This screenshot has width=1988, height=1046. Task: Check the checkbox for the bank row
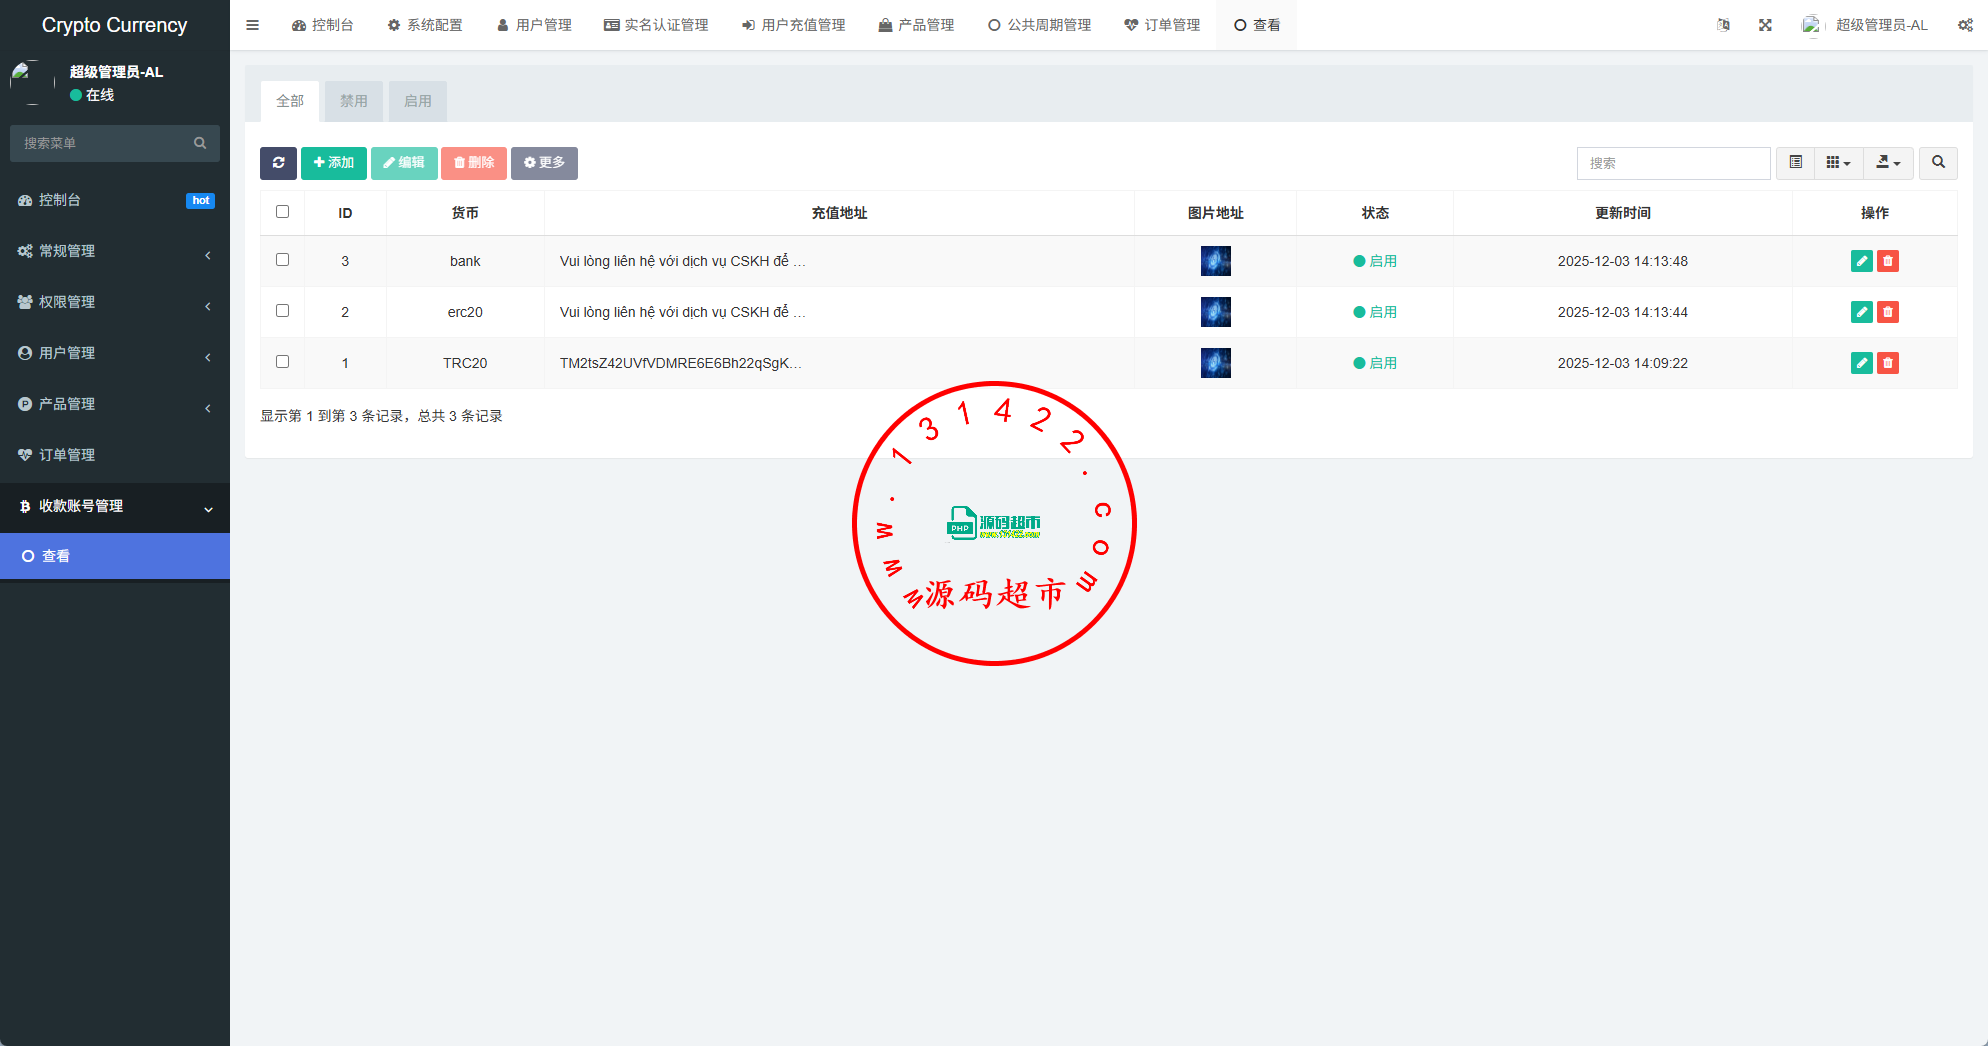[282, 260]
